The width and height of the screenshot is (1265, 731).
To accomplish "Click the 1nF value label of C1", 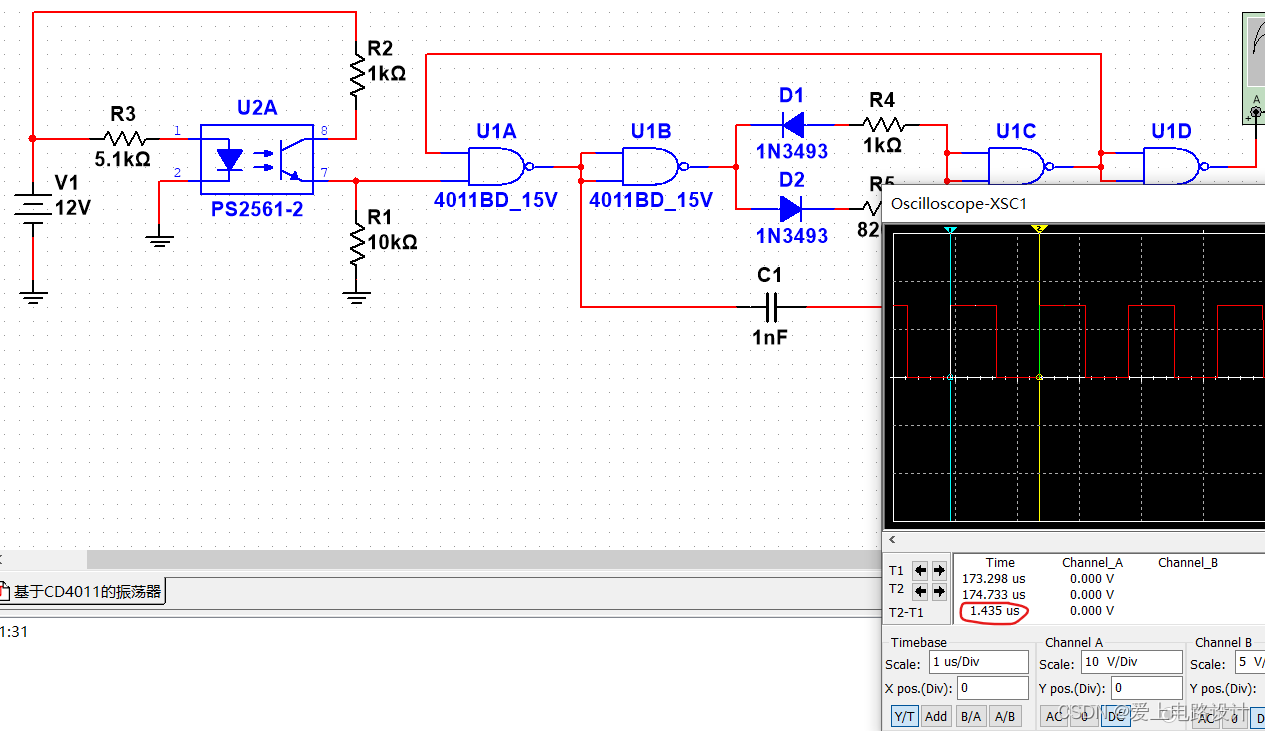I will pos(770,338).
